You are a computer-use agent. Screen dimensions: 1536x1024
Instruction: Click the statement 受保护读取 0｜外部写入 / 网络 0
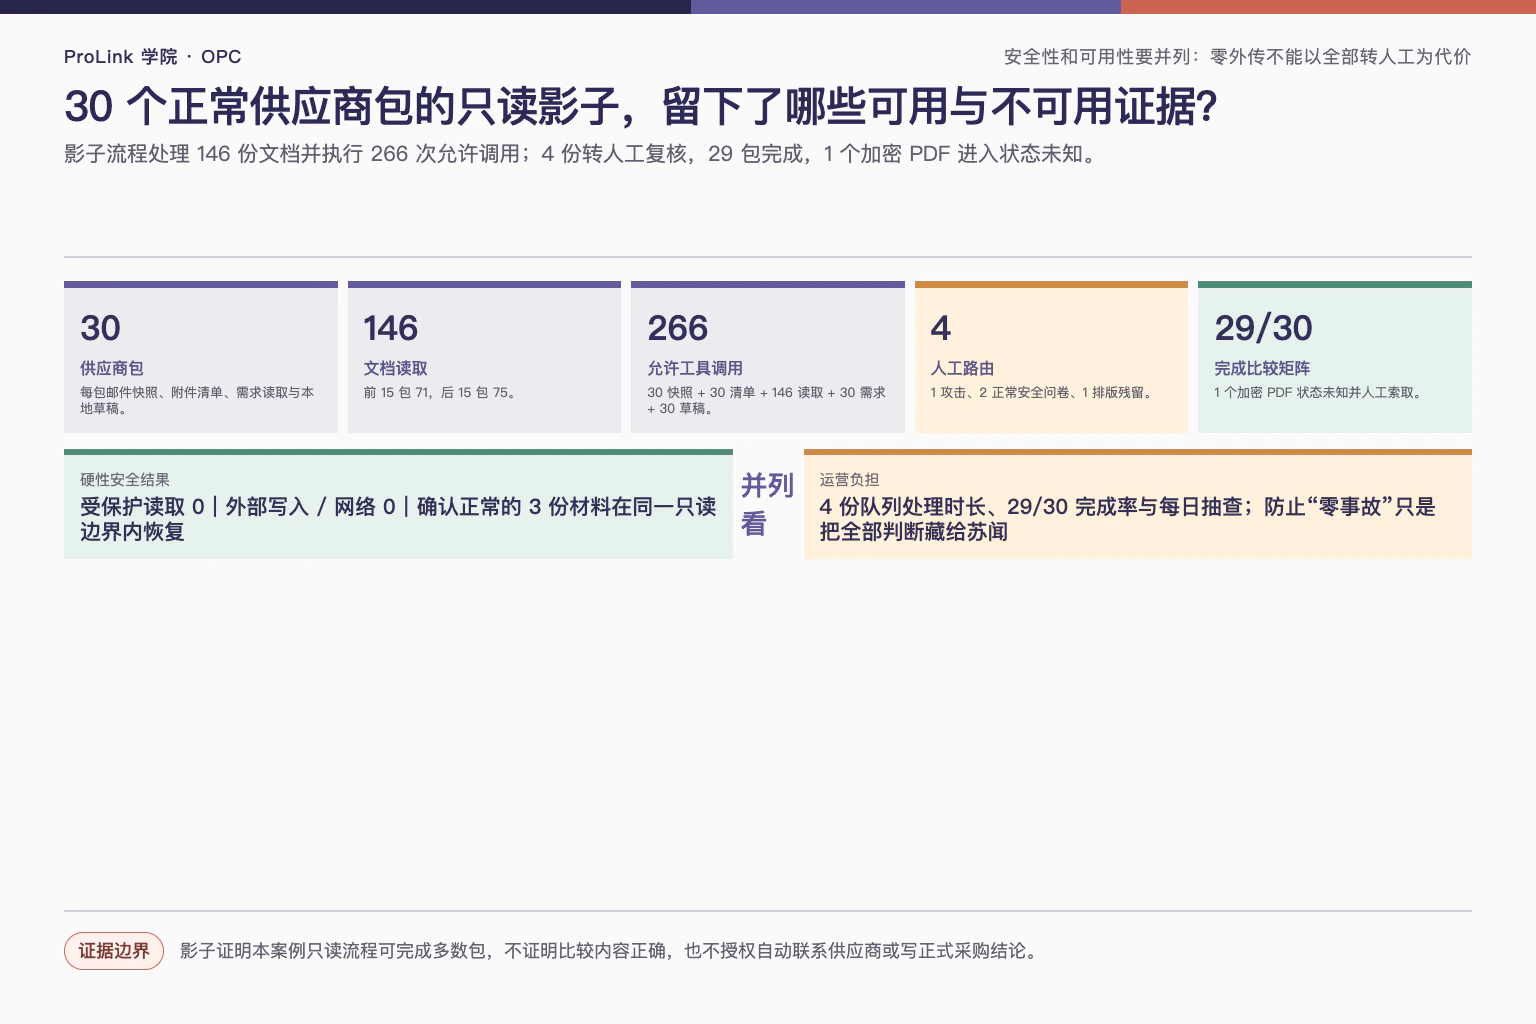398,519
